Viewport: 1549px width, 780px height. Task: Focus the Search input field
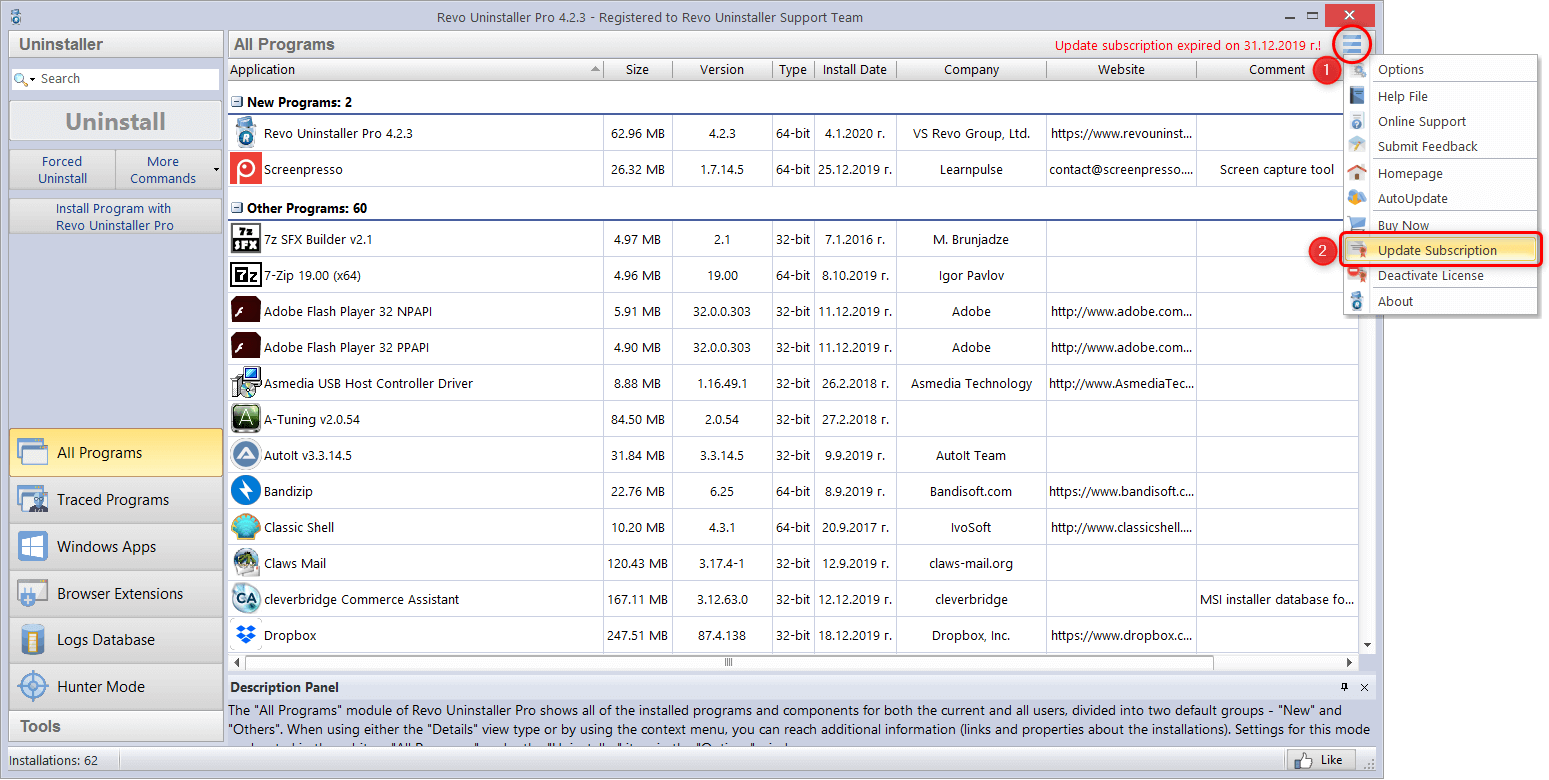click(x=128, y=79)
